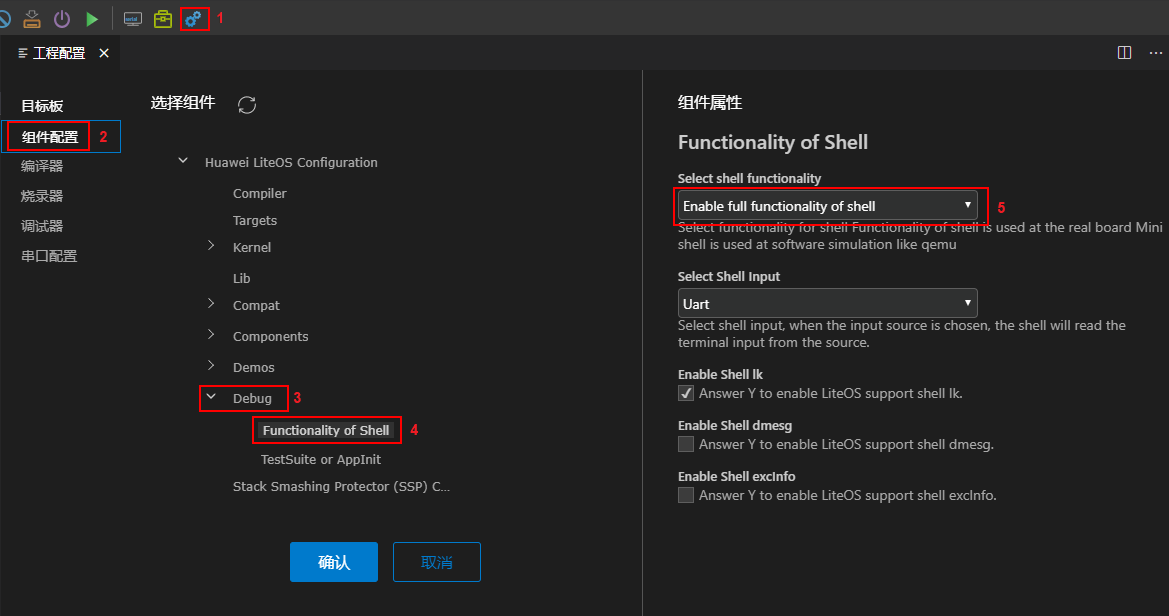The image size is (1169, 616).
Task: Open 编译器 settings section
Action: [42, 166]
